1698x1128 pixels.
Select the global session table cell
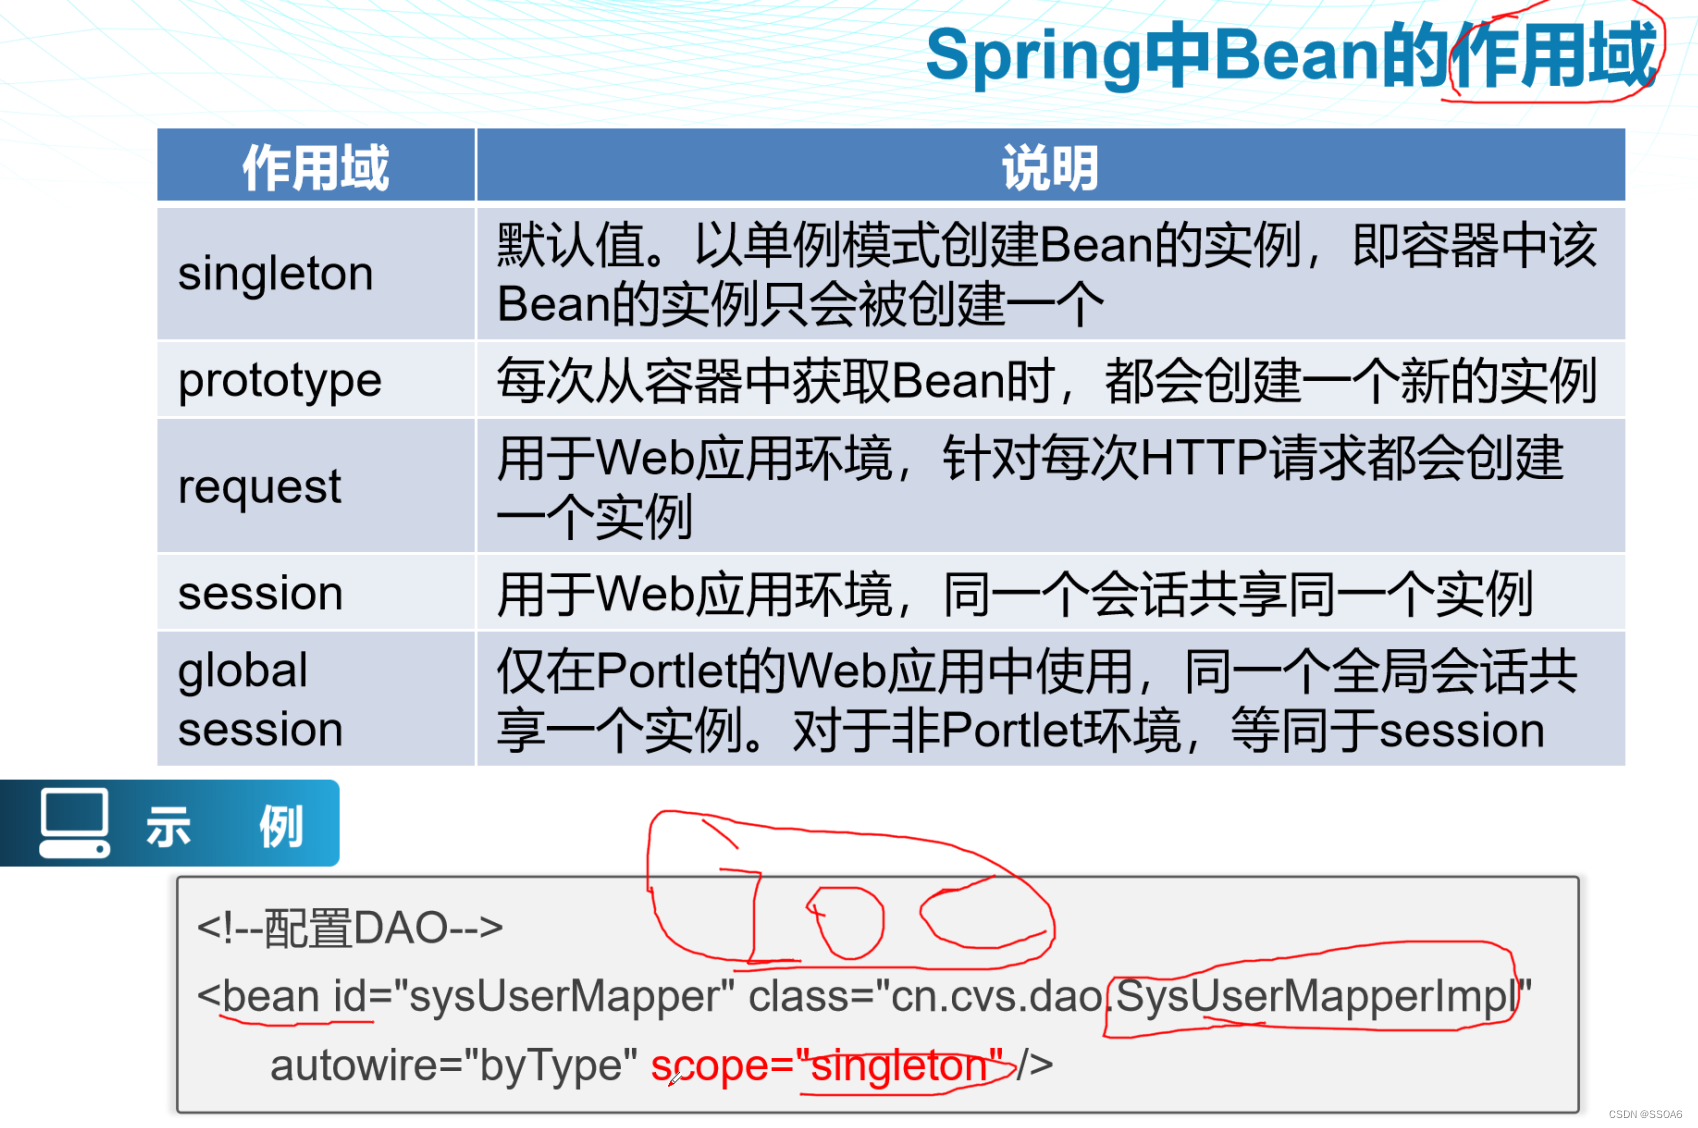click(x=316, y=699)
